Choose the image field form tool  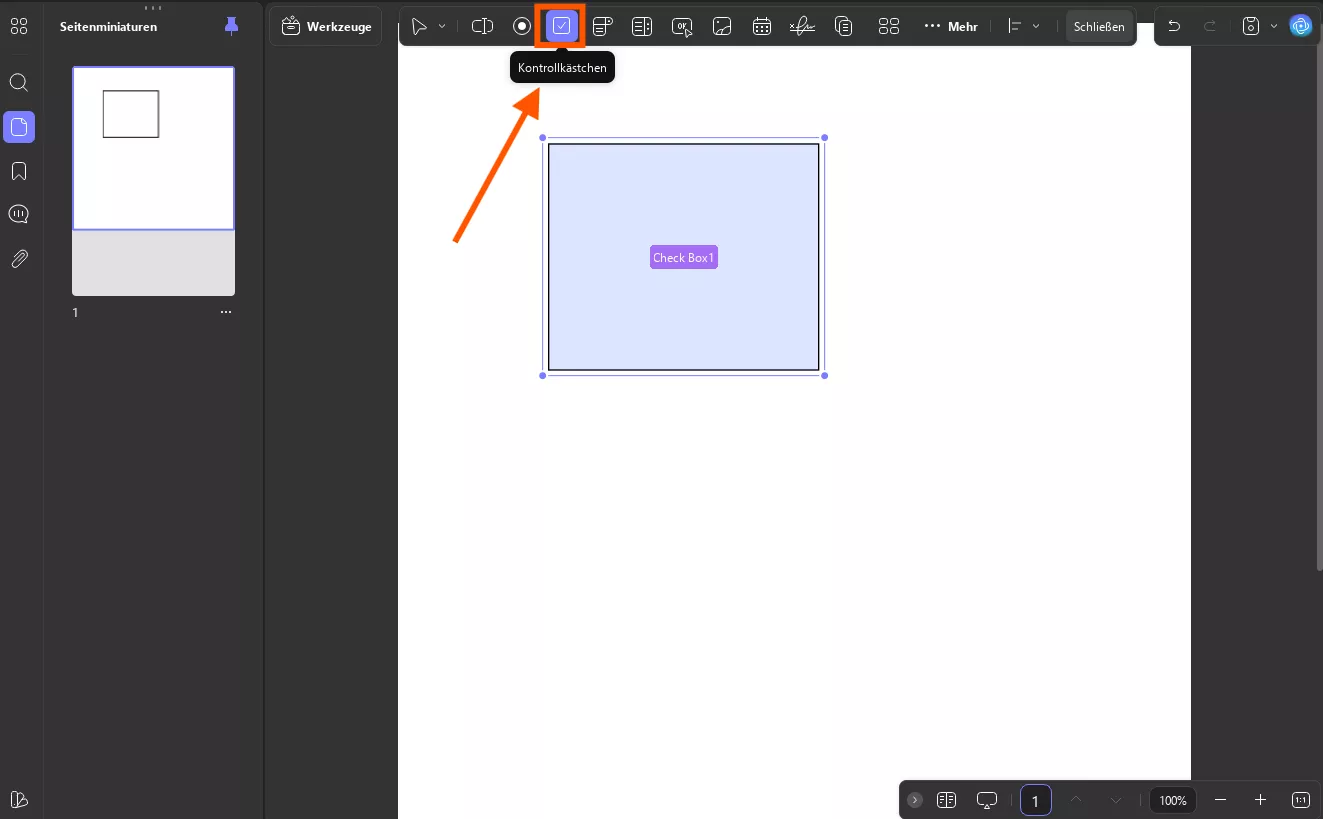pyautogui.click(x=722, y=27)
